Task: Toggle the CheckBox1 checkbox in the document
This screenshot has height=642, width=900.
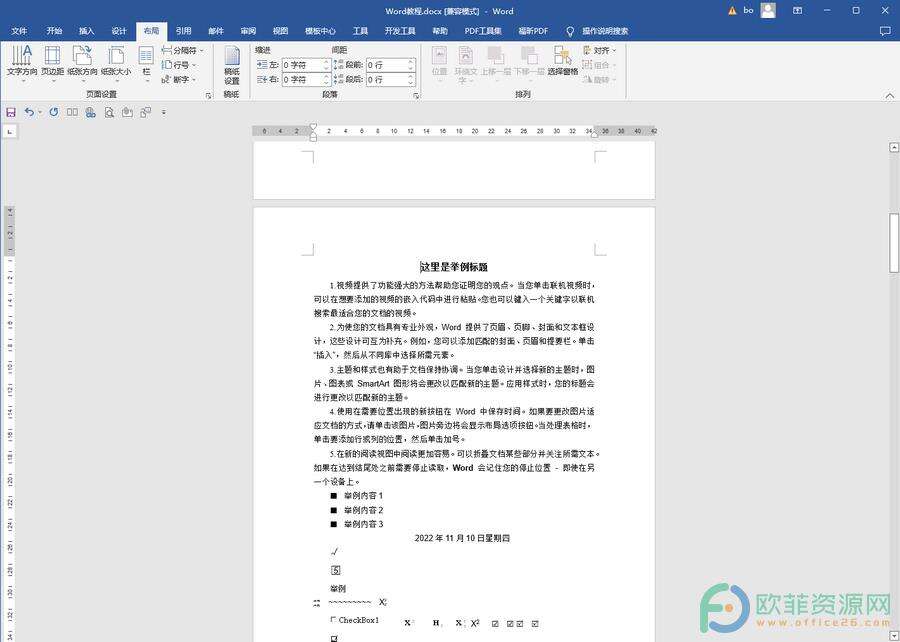Action: pos(333,620)
